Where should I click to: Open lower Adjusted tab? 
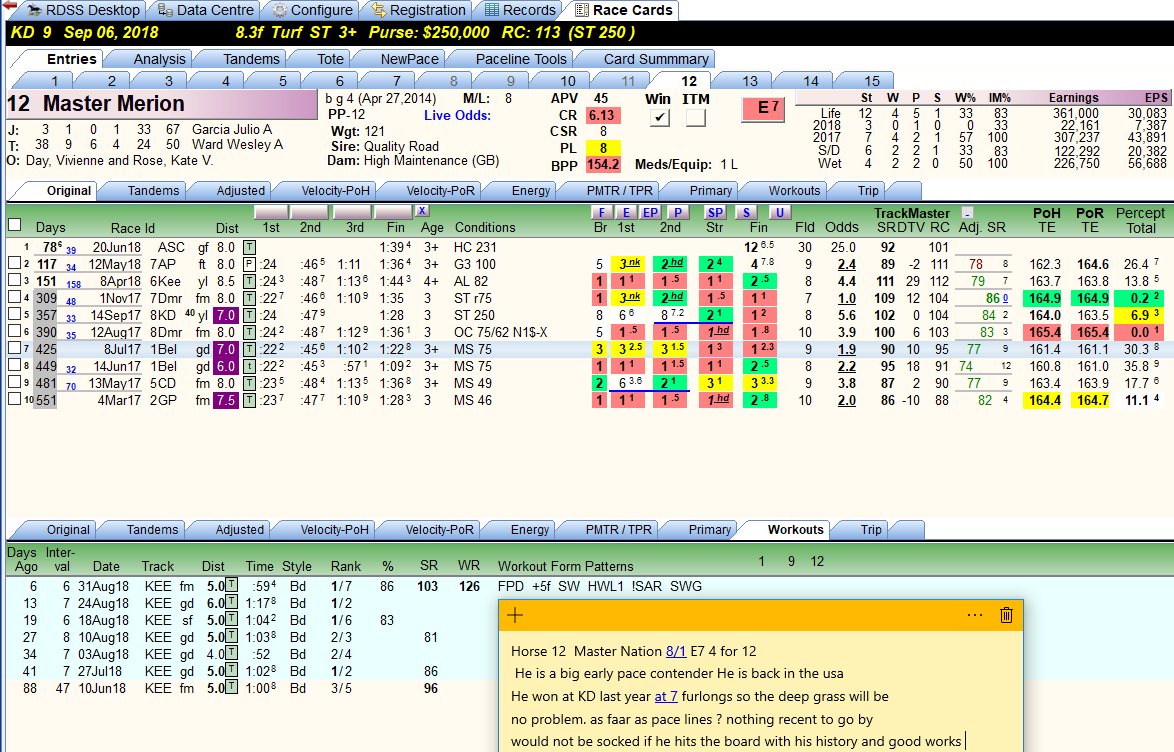(240, 530)
